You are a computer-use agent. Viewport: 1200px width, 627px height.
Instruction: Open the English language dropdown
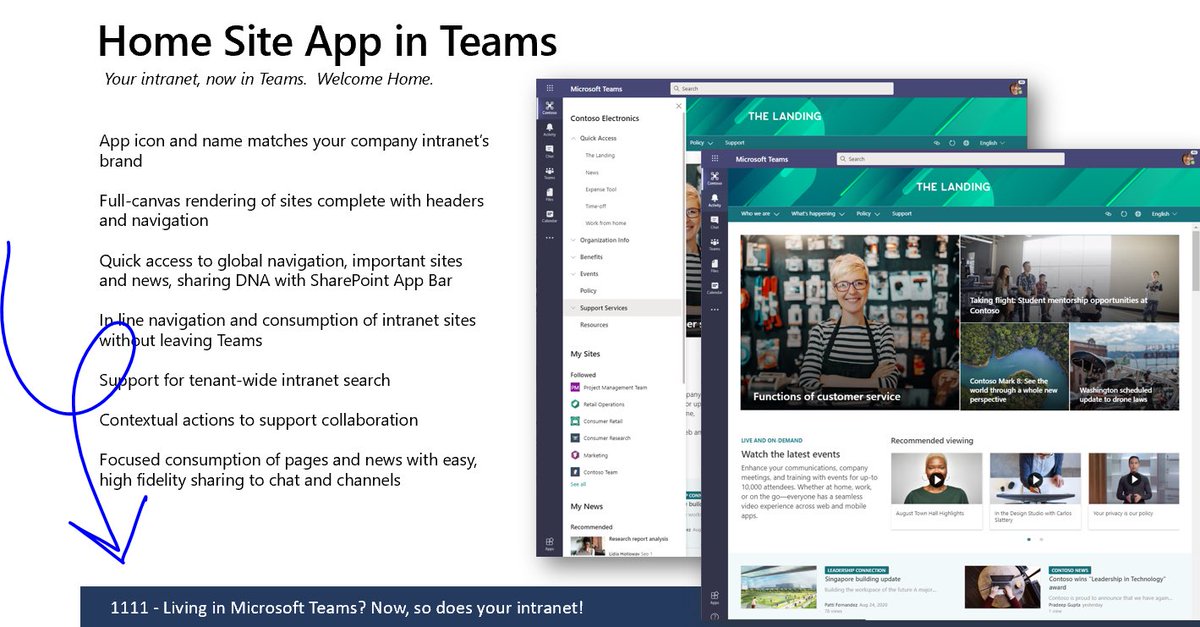(x=1162, y=214)
